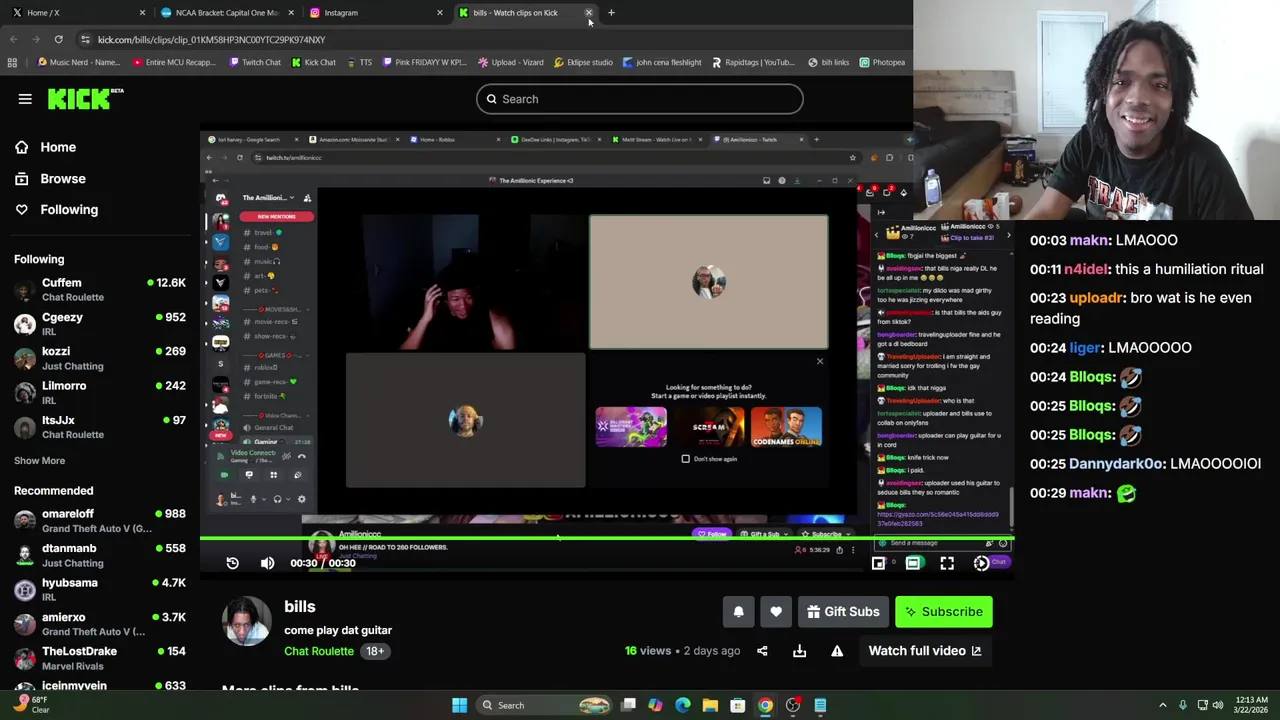Screen dimensions: 1280x720
Task: Open File Explorer from the taskbar
Action: (x=710, y=705)
